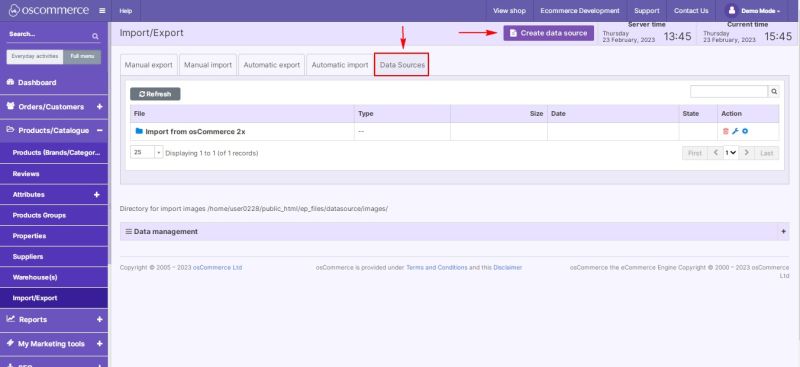Select the Data Sources tab

(402, 65)
